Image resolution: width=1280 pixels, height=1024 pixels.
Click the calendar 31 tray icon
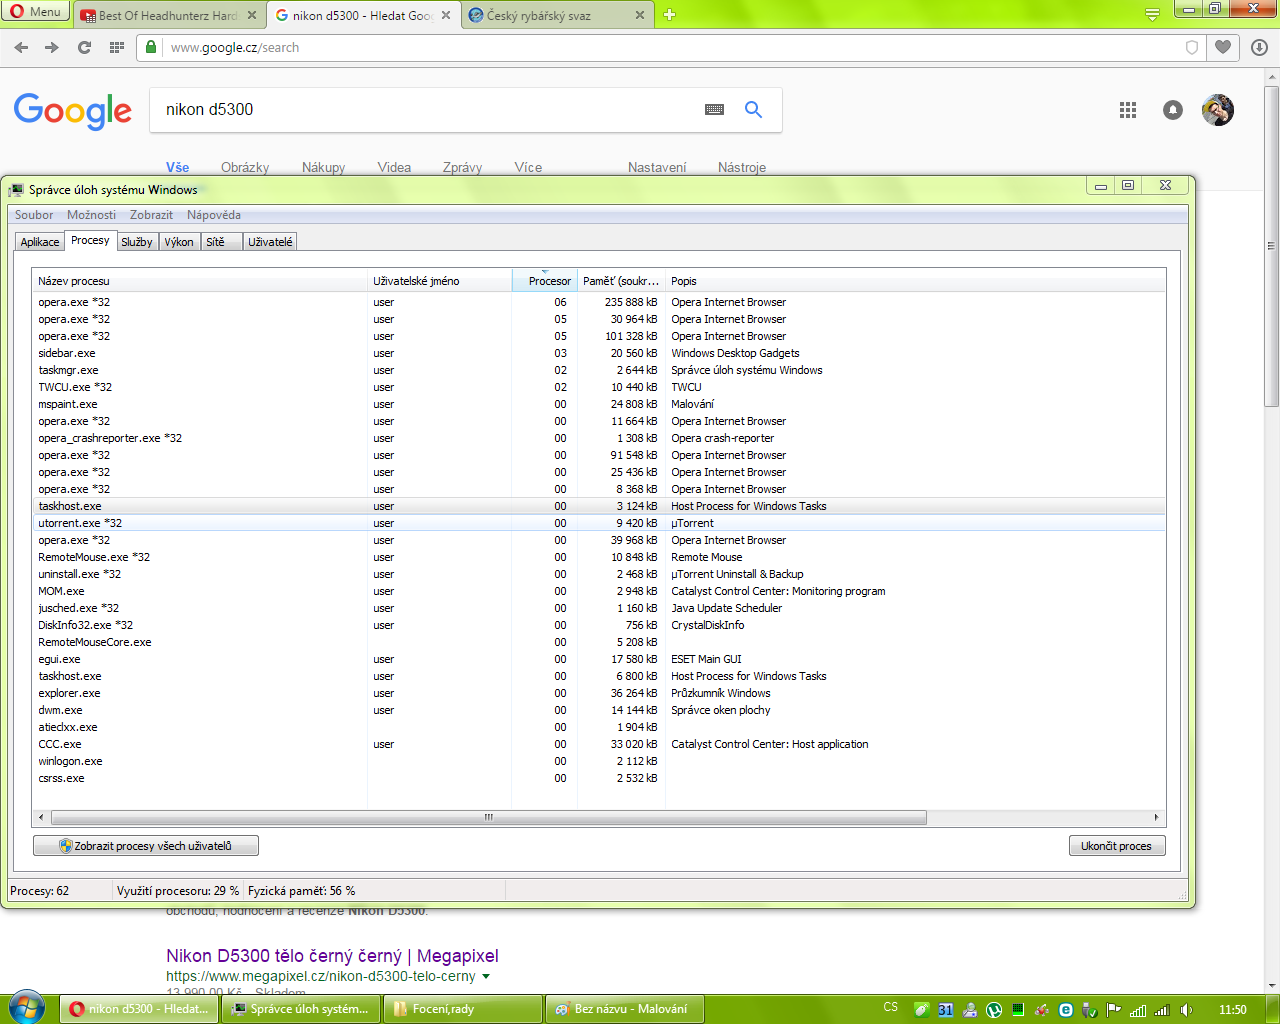[x=946, y=1010]
